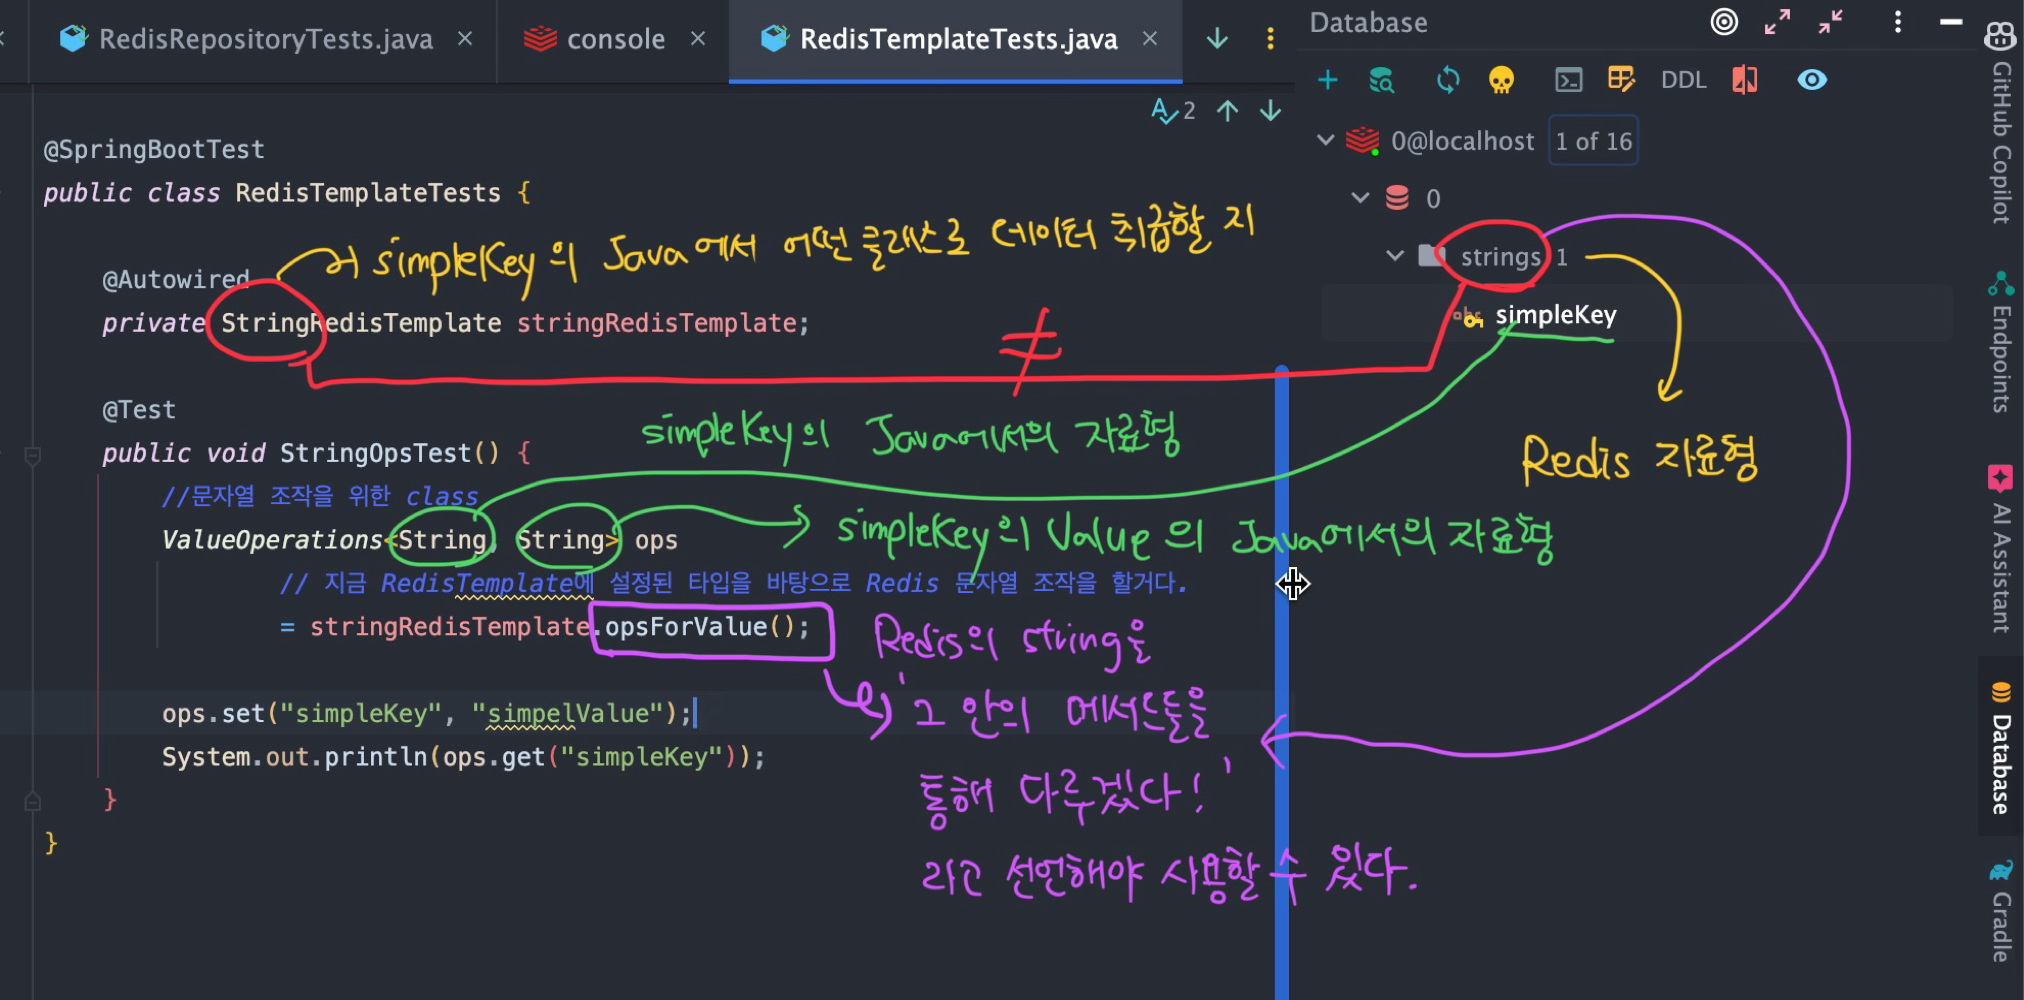Image resolution: width=2024 pixels, height=1000 pixels.
Task: Toggle expanded view of the Database panel
Action: tap(1777, 22)
